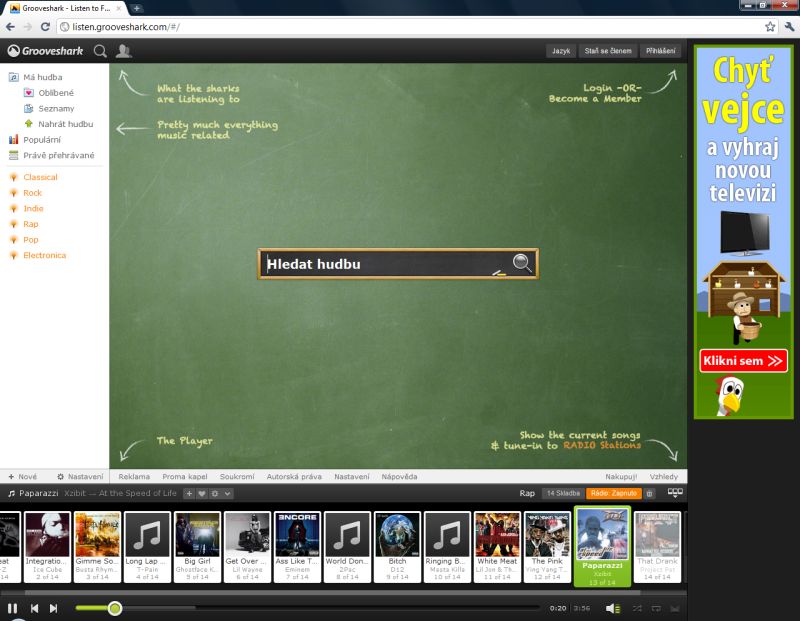800x621 pixels.
Task: Click the Grooveshark logo in header
Action: tap(45, 51)
